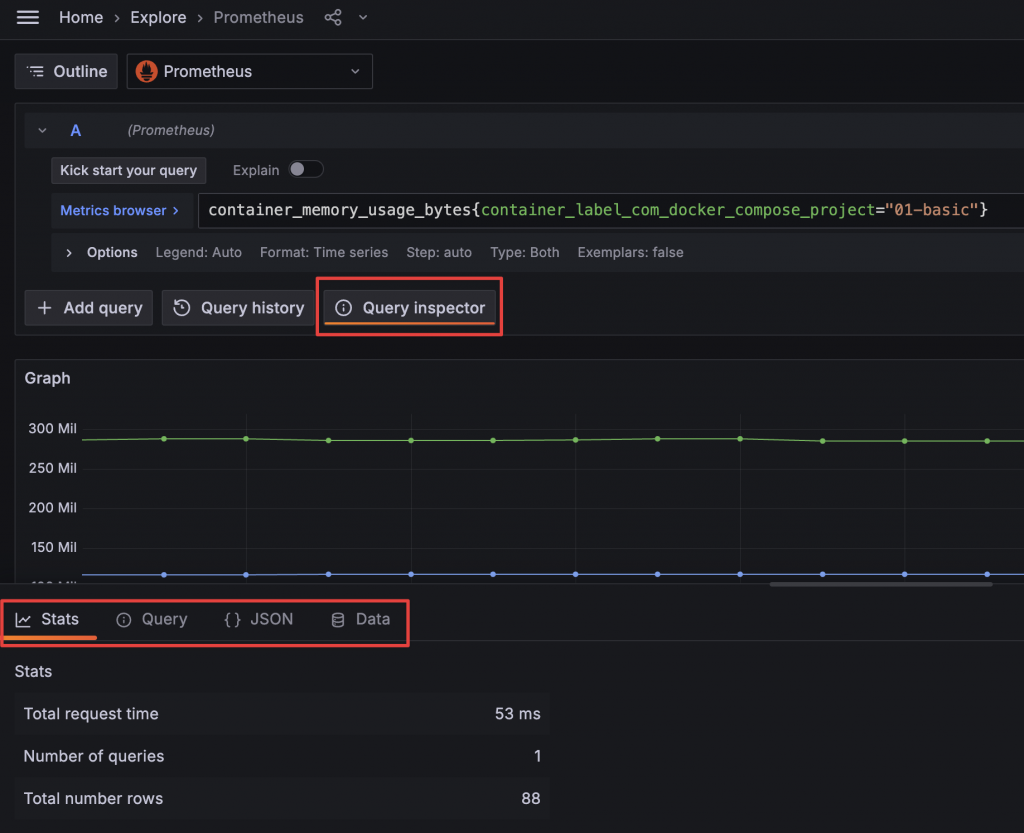Click Legend: Auto option text
Viewport: 1024px width, 833px height.
199,253
